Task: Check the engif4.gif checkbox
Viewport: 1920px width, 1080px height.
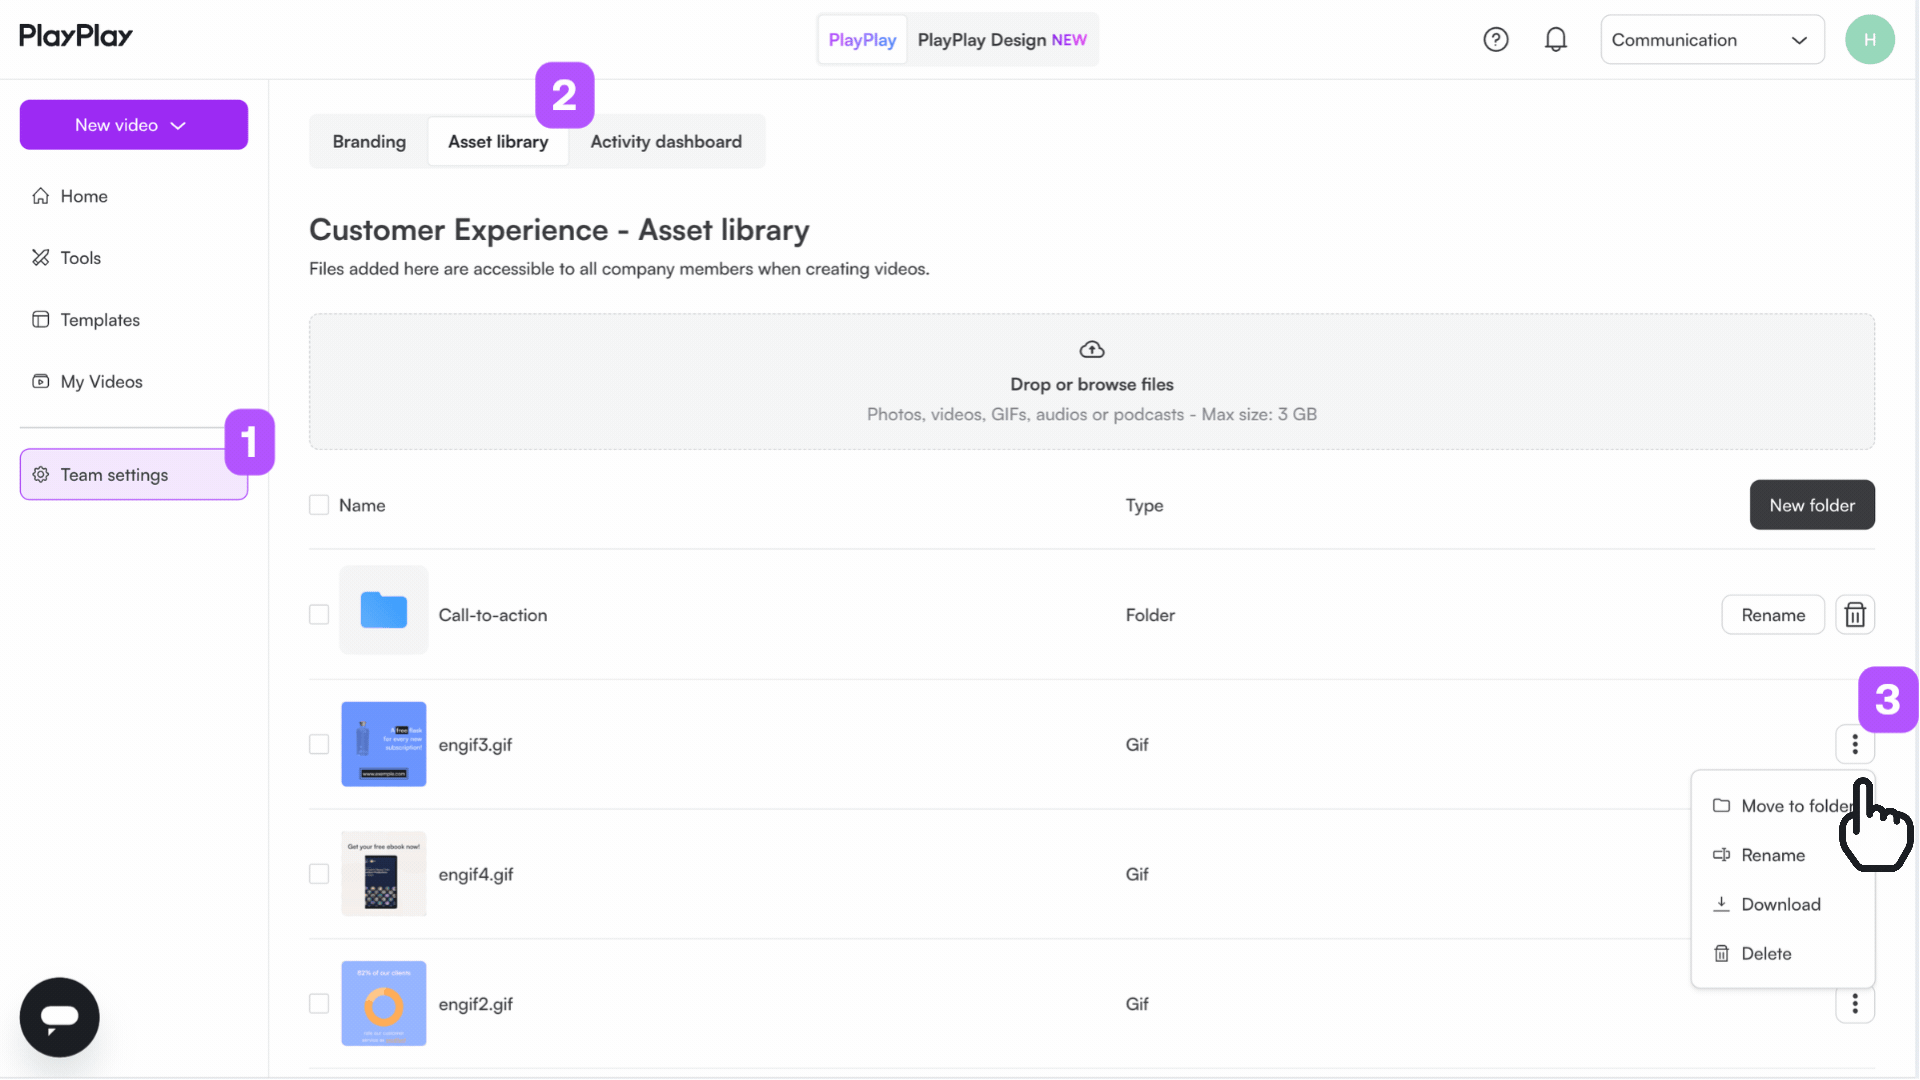Action: (x=319, y=875)
